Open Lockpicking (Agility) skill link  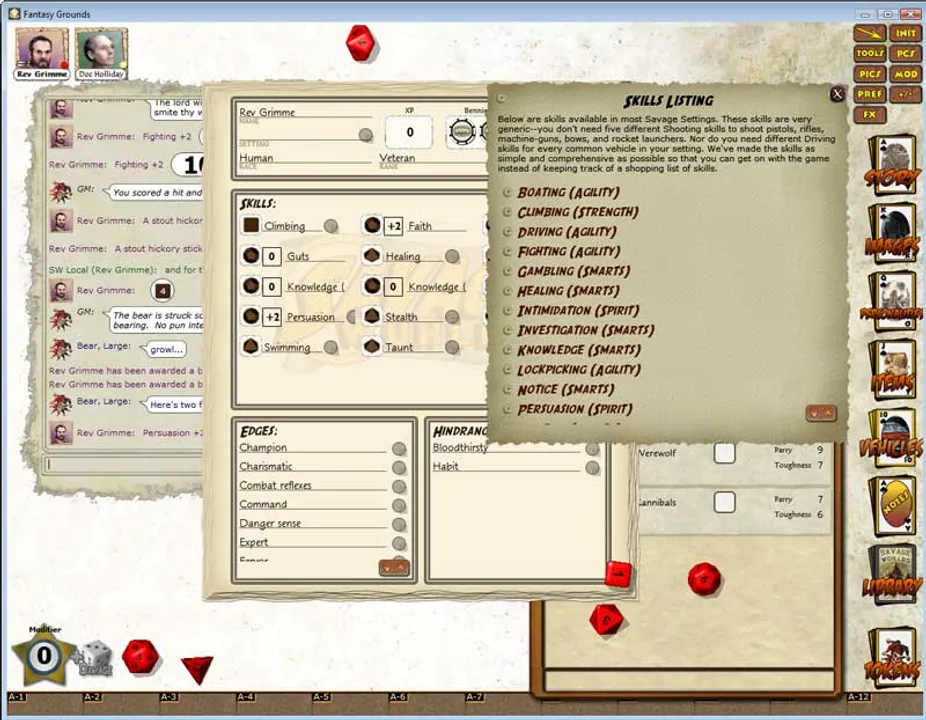coord(579,370)
